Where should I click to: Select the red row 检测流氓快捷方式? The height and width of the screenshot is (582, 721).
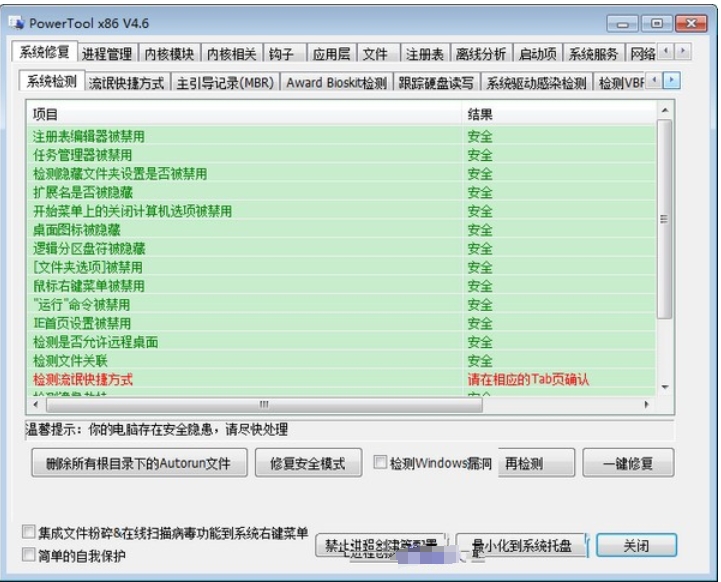coord(341,379)
